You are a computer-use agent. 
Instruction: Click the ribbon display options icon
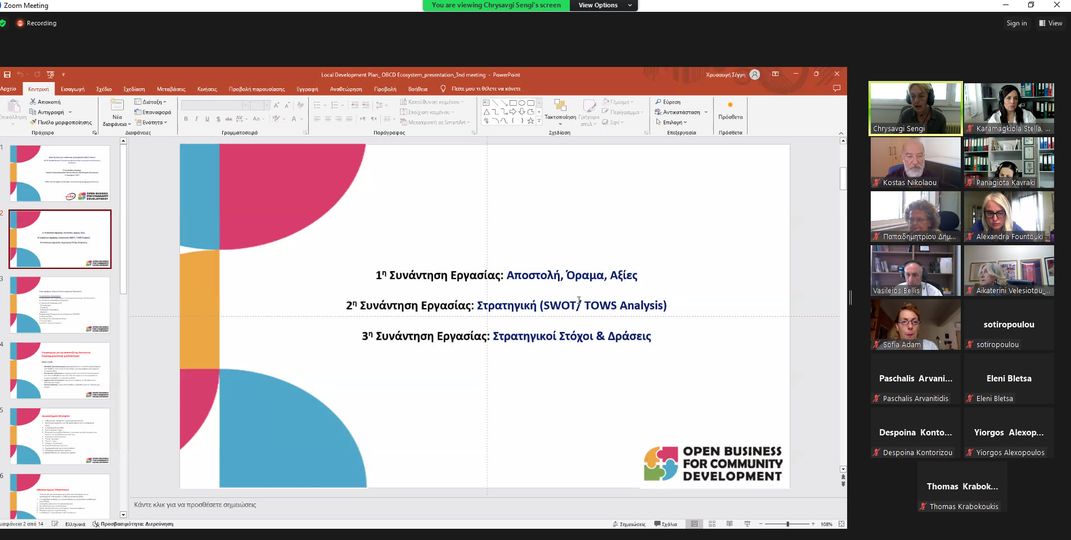point(774,74)
